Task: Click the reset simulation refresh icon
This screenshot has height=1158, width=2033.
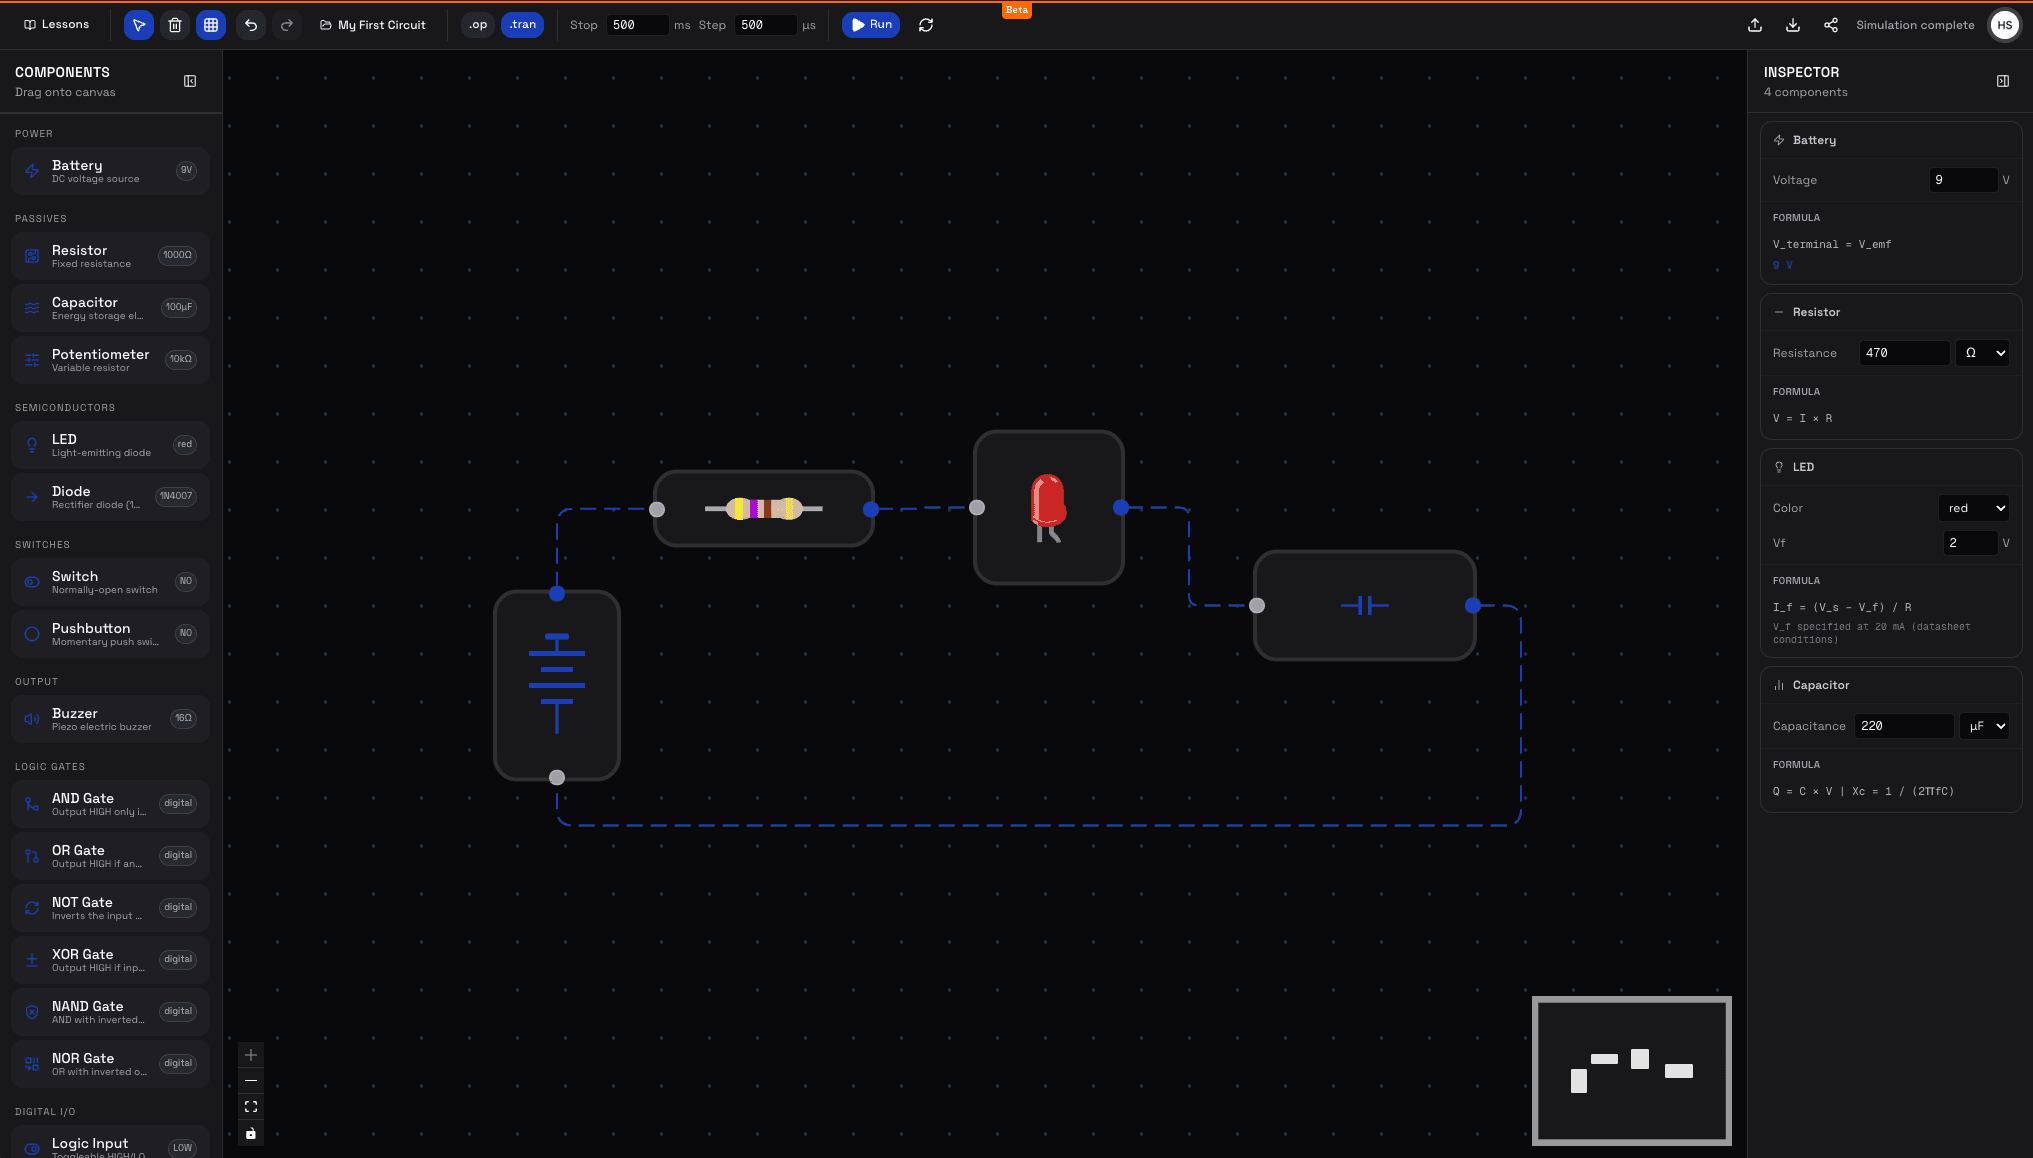Action: (x=926, y=25)
